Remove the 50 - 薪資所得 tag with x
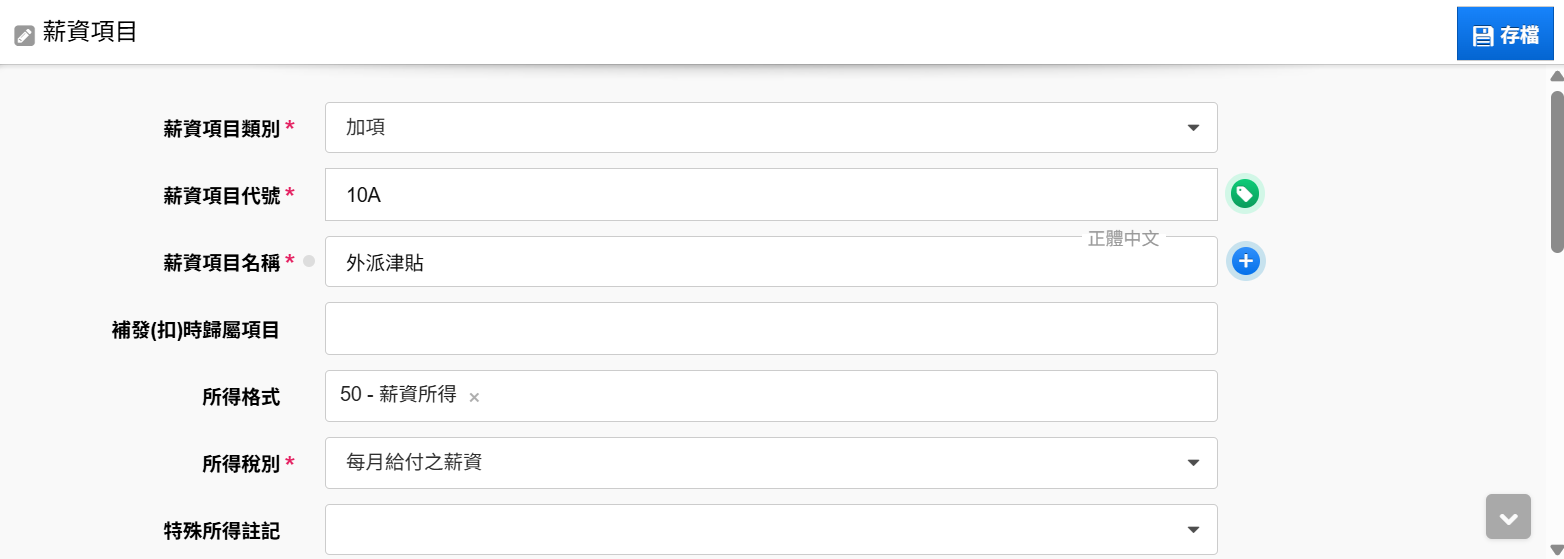Viewport: 1564px width, 559px height. point(474,397)
